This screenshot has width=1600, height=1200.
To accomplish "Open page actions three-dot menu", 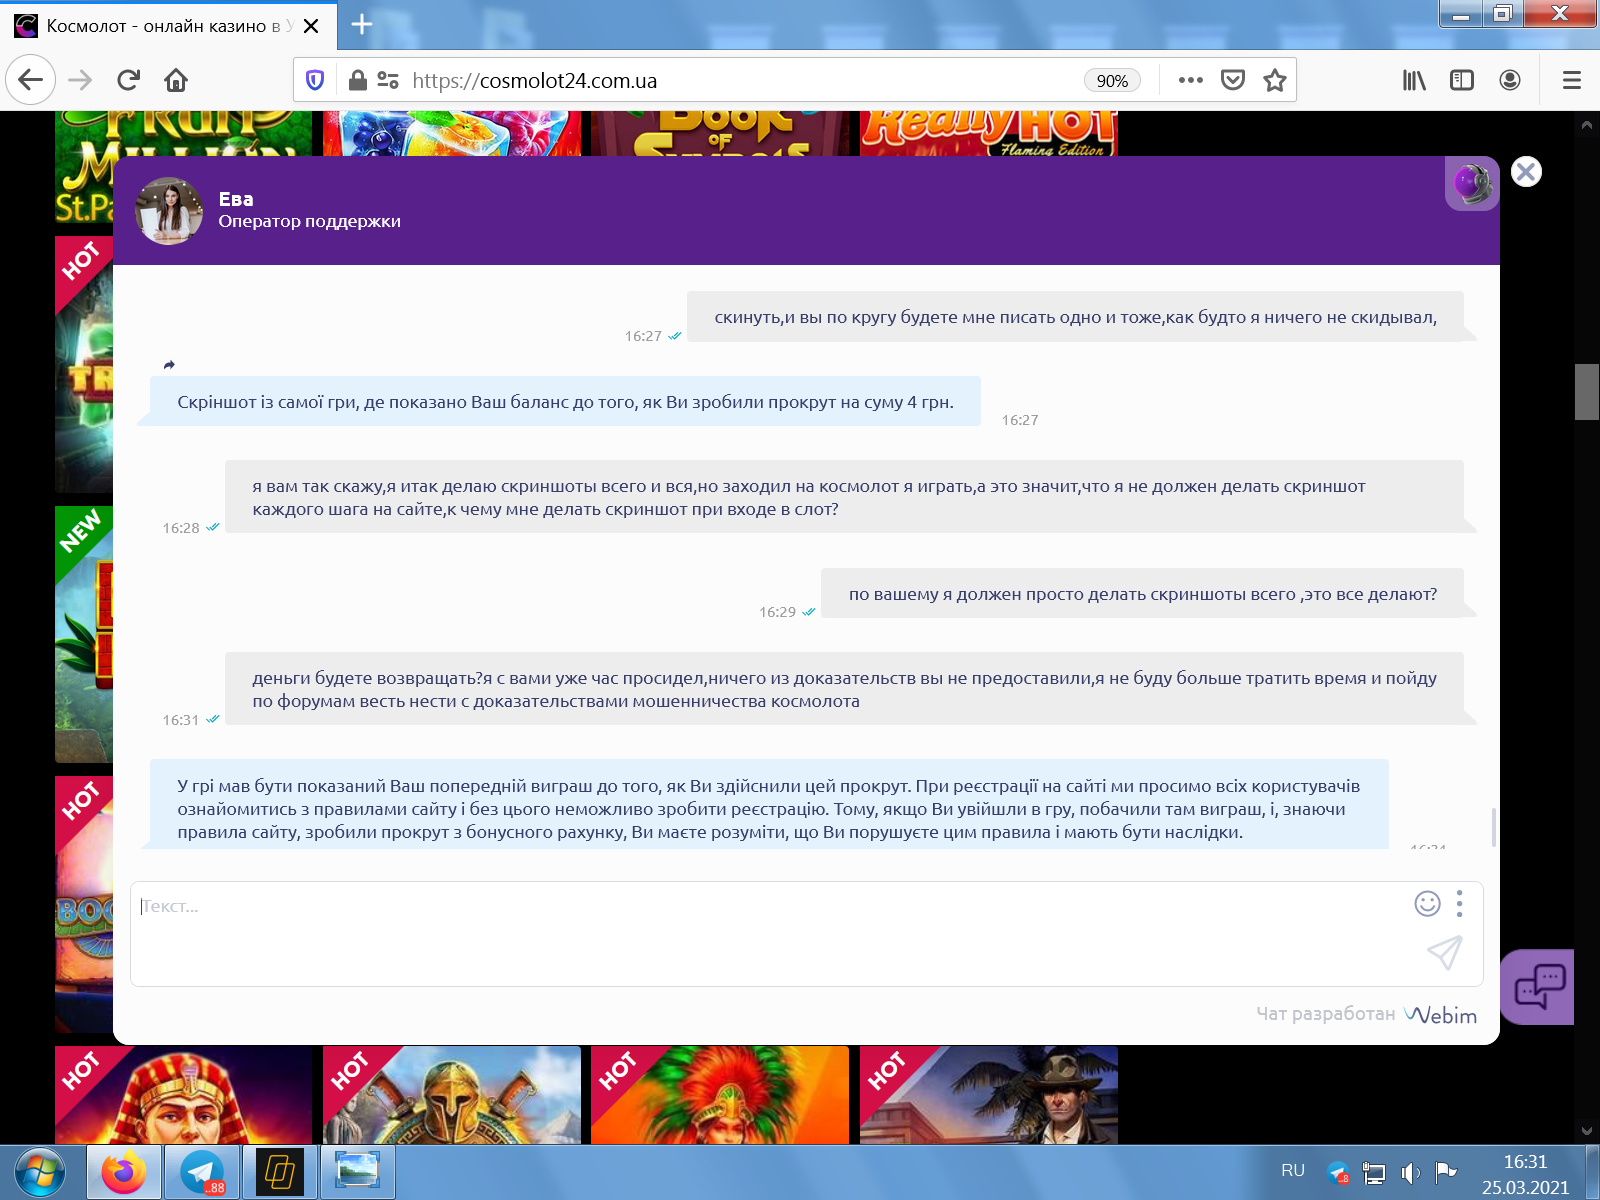I will (1190, 80).
